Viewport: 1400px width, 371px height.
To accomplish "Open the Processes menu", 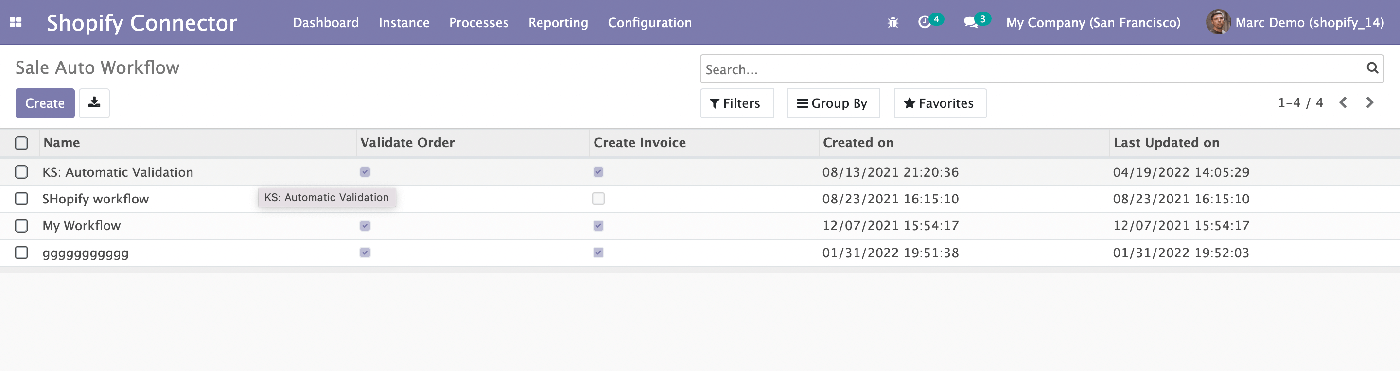I will click(479, 22).
